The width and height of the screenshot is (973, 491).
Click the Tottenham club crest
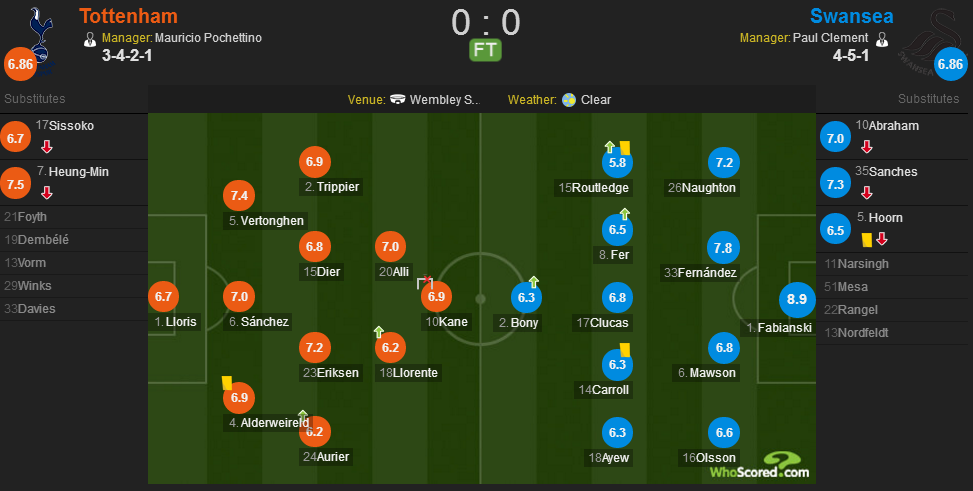40,35
